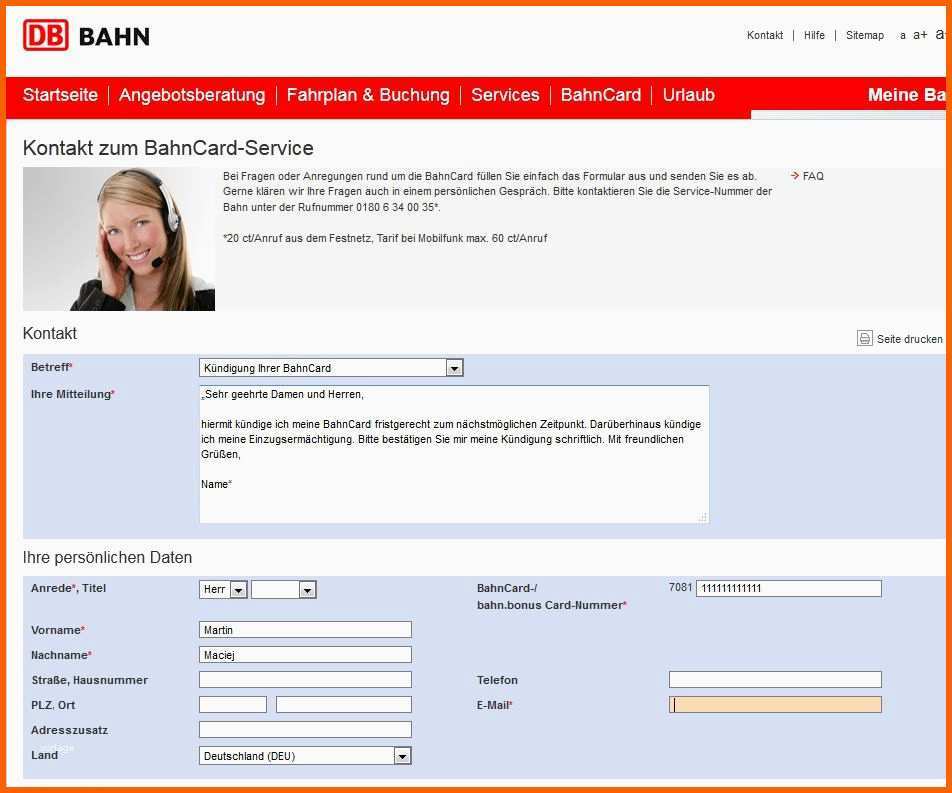Click the printer icon for Seite drucken
This screenshot has width=952, height=793.
tap(864, 339)
